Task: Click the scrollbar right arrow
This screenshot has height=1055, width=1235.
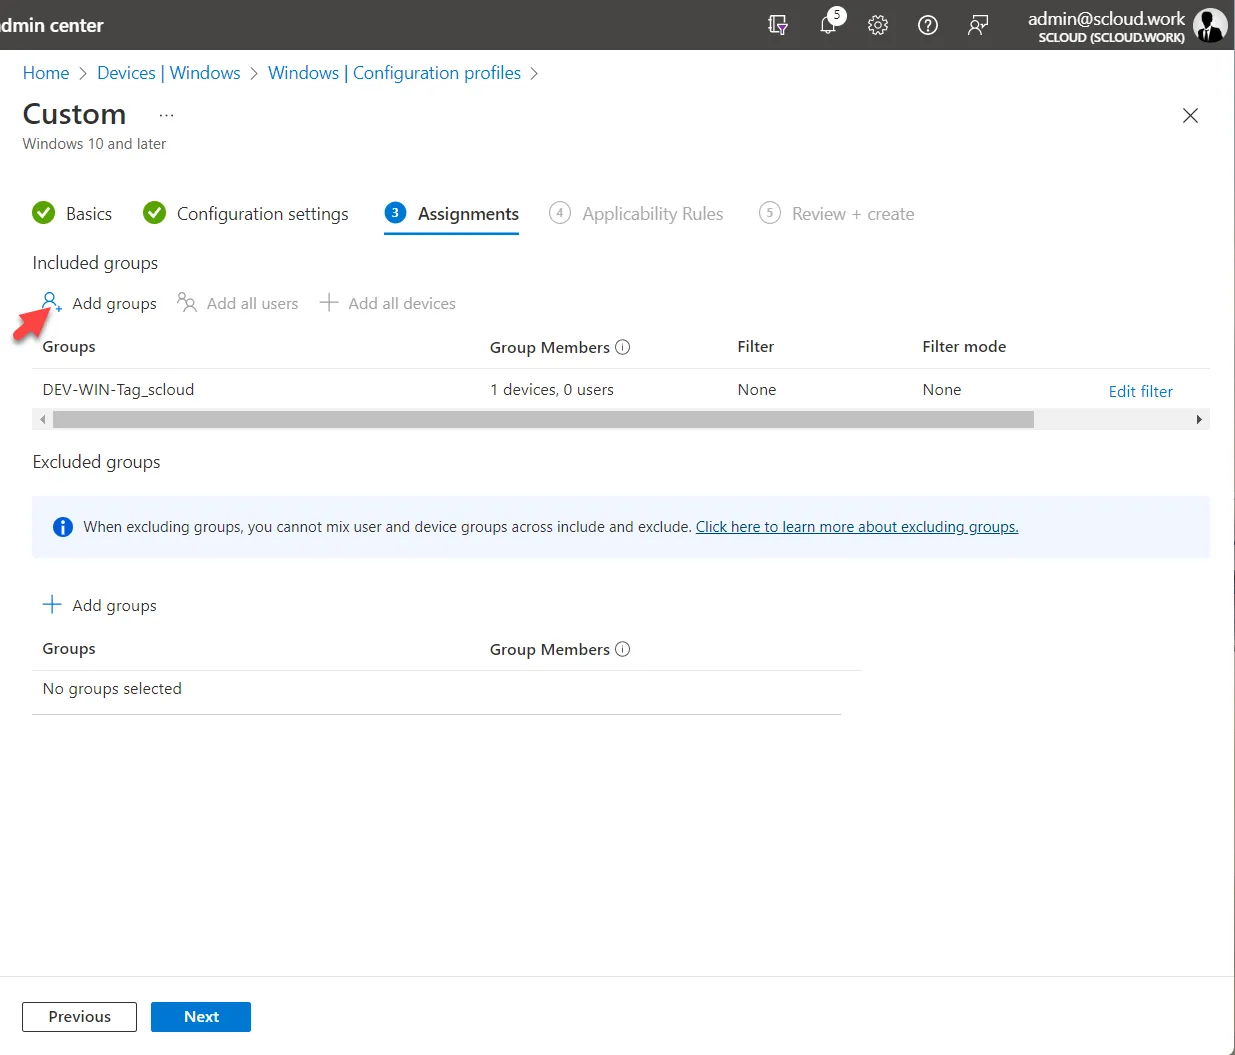Action: point(1199,420)
